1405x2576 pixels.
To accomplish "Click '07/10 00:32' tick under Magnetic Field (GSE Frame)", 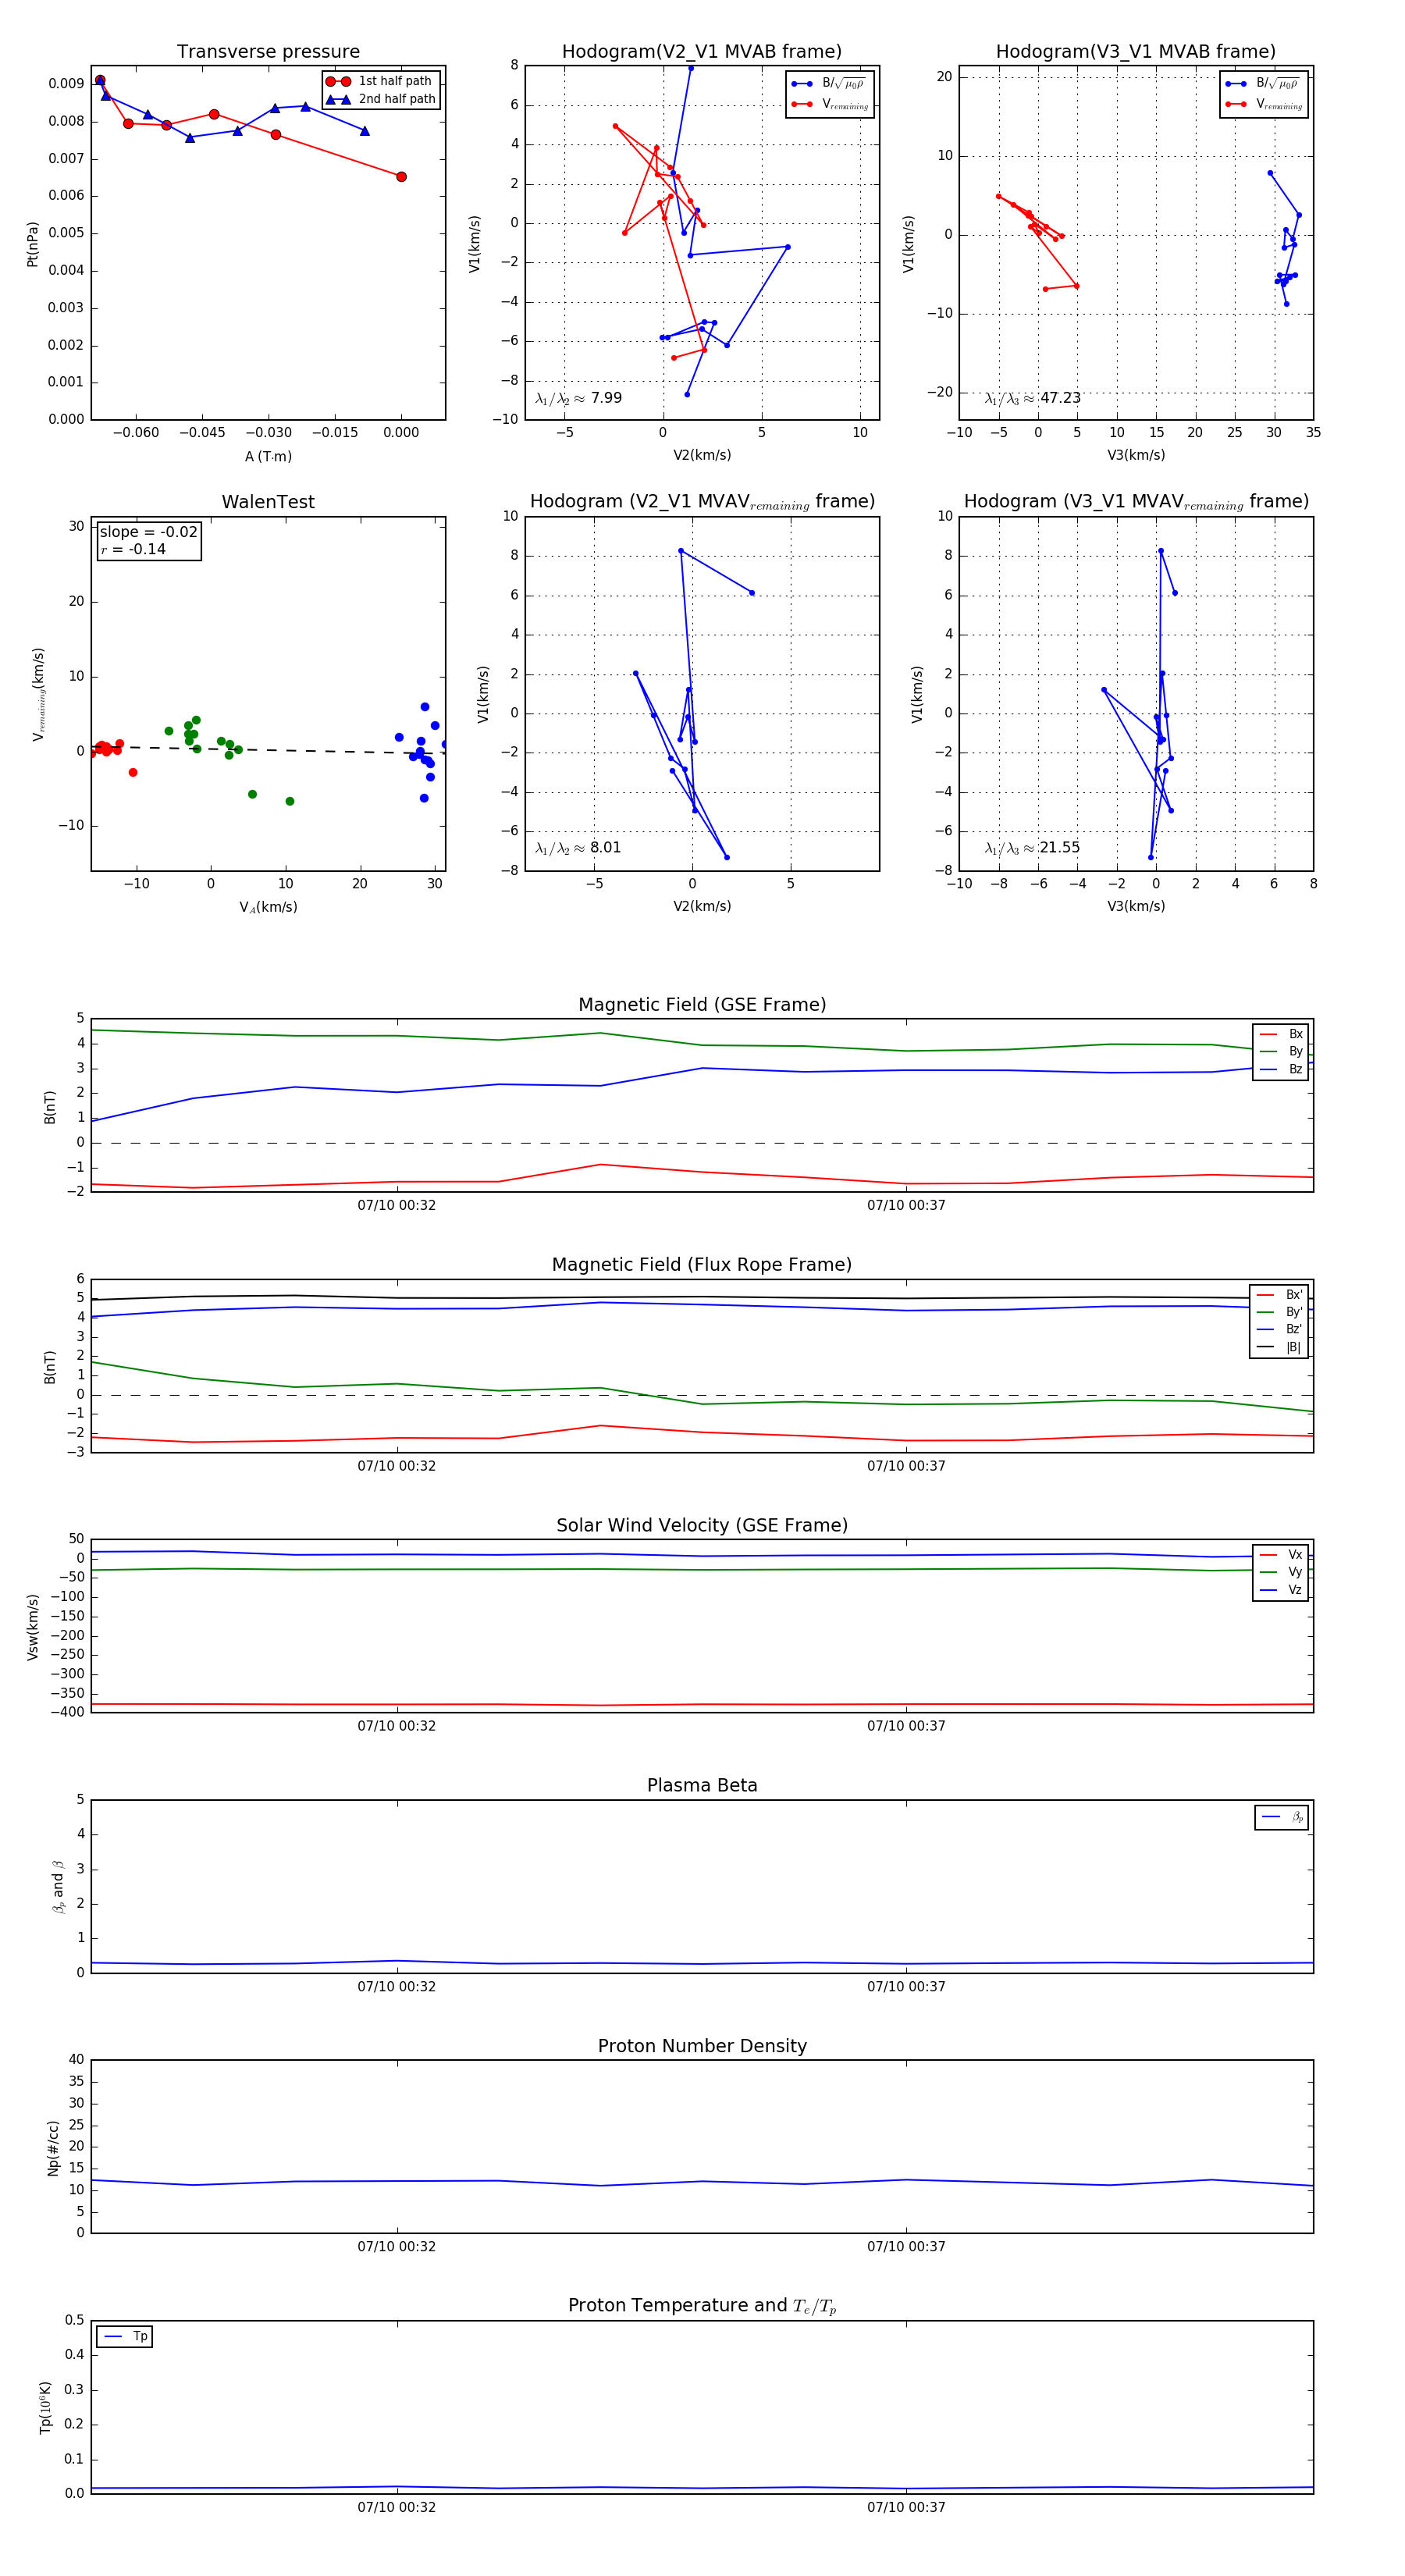I will click(x=397, y=1206).
